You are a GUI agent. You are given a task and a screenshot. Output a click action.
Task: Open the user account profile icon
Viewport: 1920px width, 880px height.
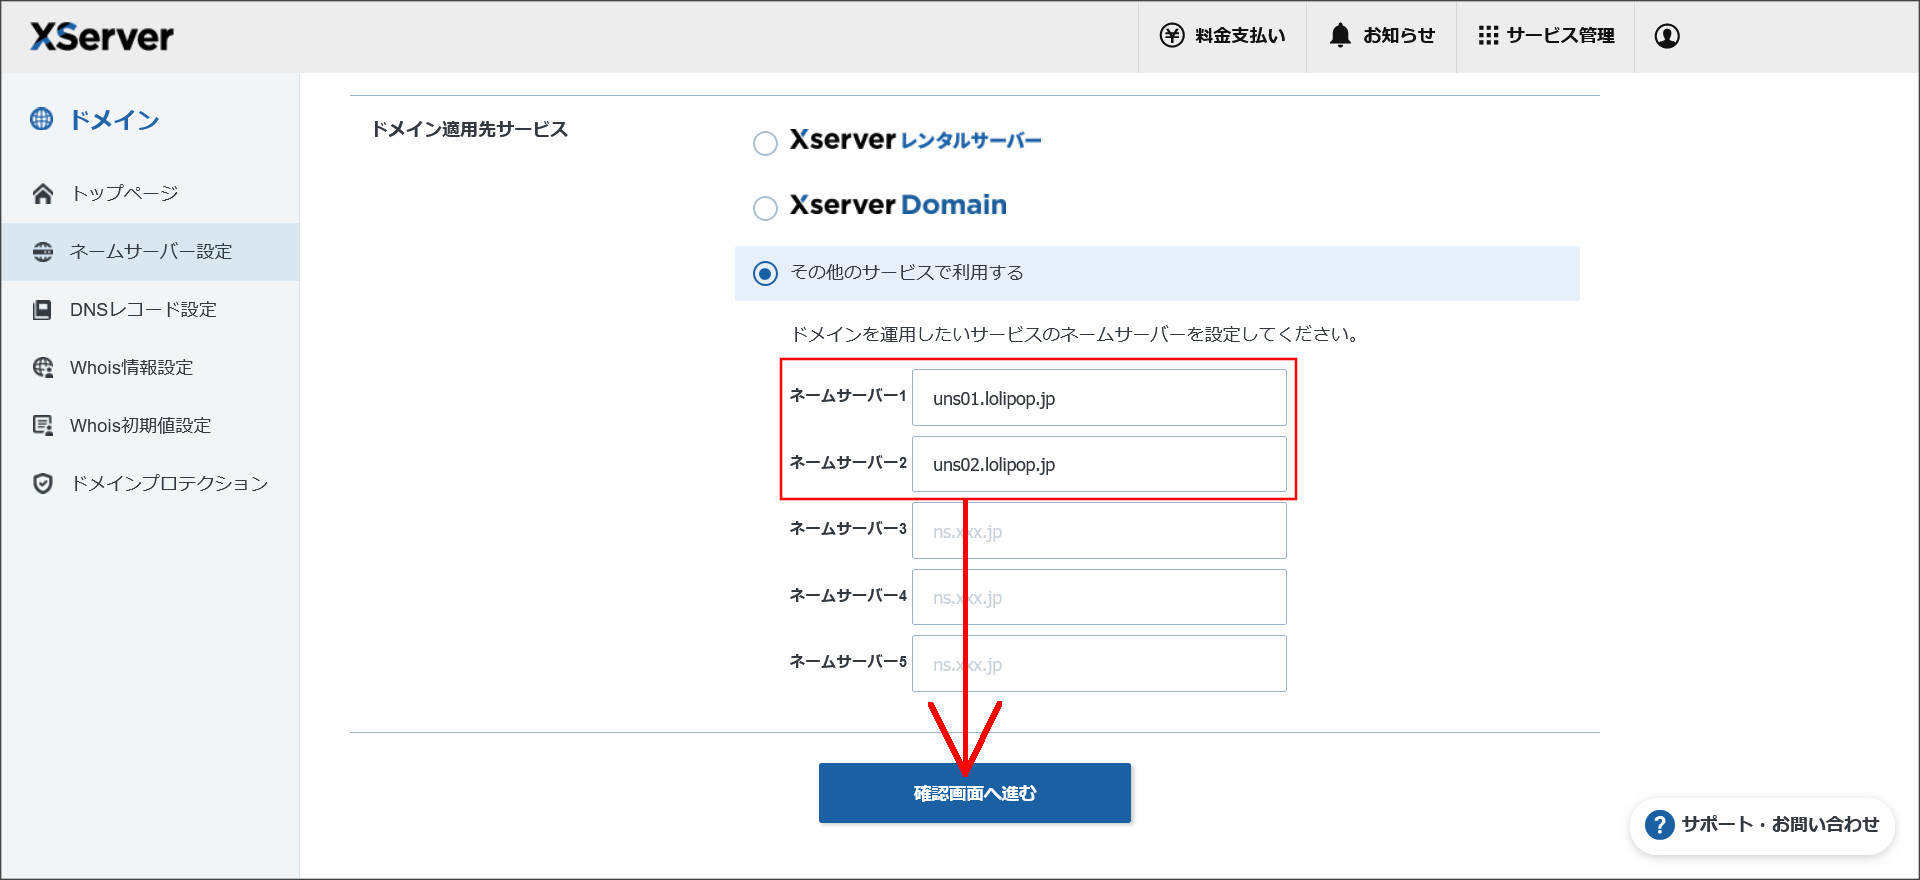1667,36
